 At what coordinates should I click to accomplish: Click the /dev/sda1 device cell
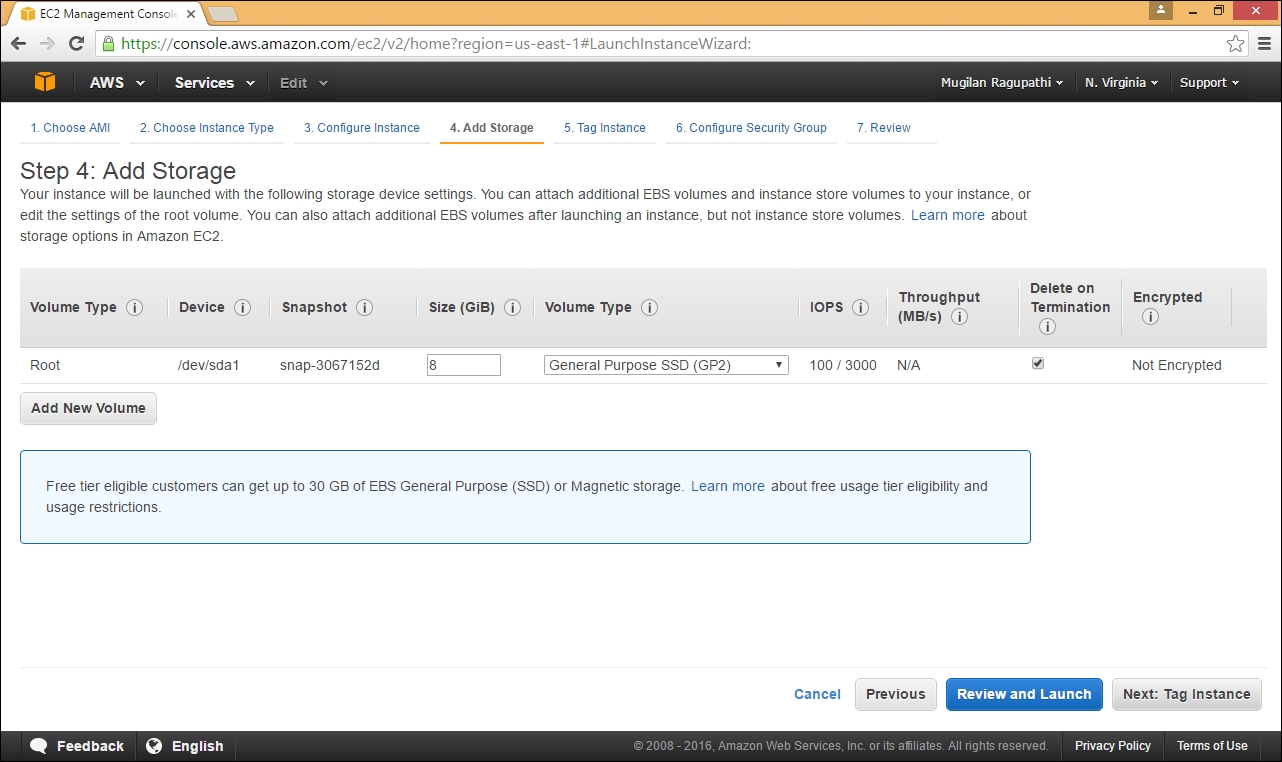[208, 365]
